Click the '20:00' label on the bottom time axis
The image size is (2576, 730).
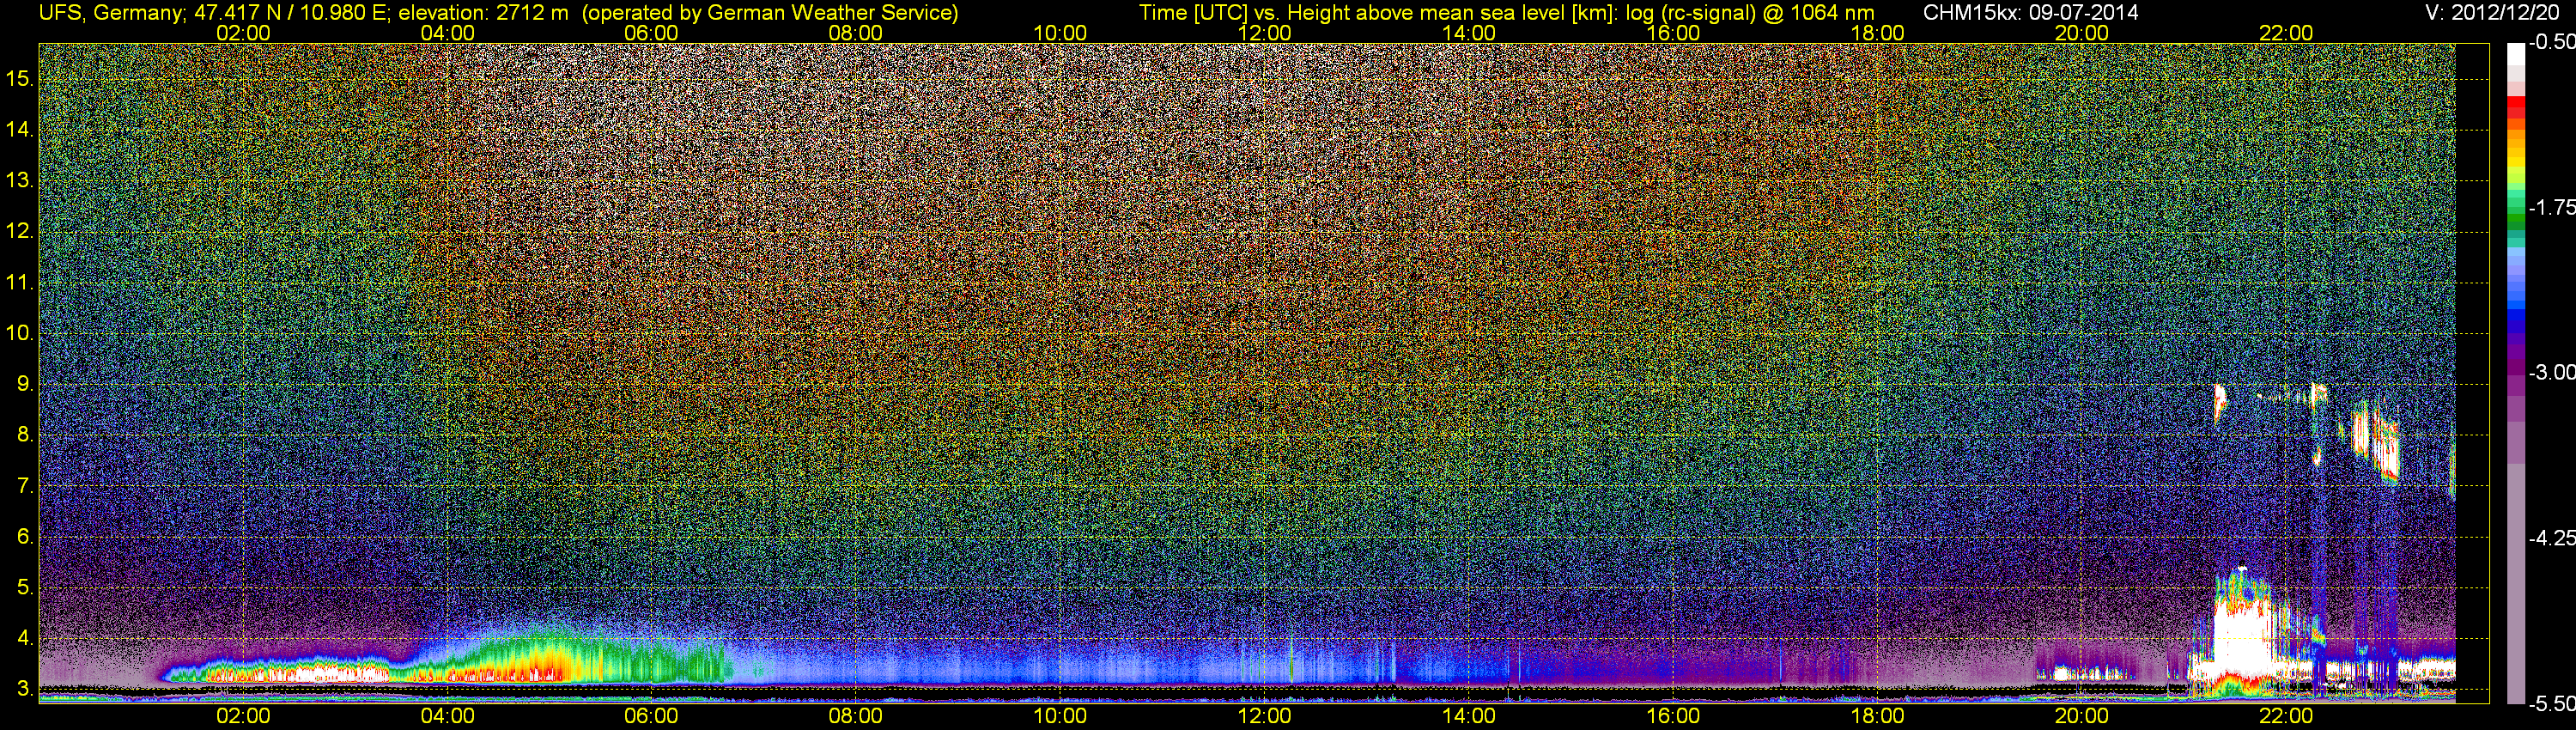coord(2082,717)
